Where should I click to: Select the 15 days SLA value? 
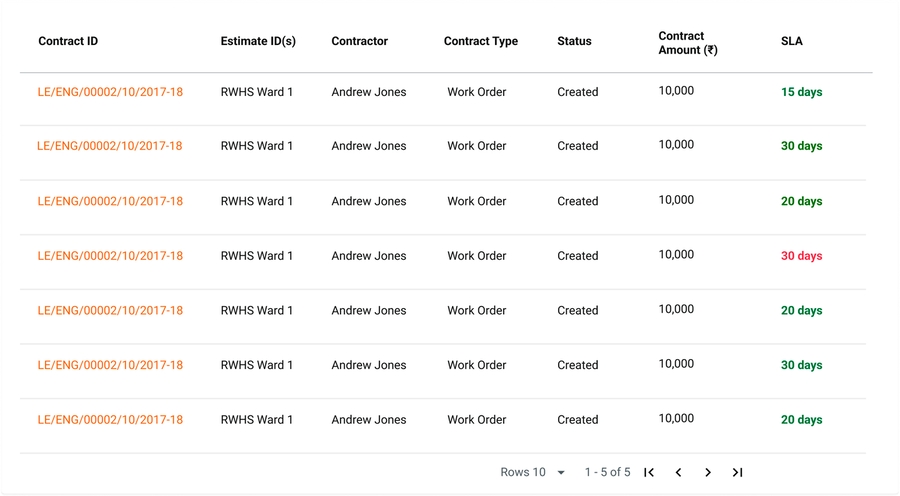tap(801, 92)
